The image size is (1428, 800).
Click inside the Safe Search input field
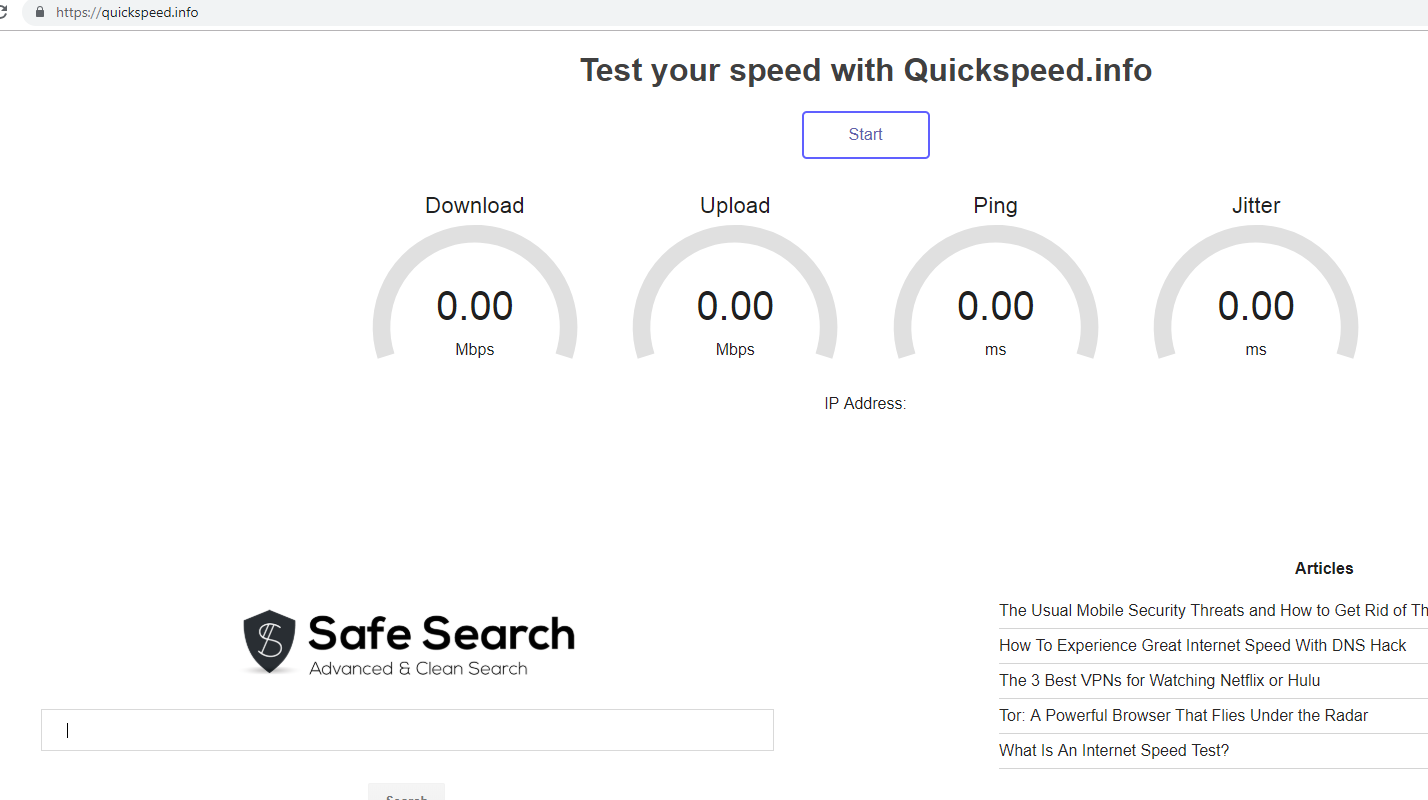[407, 730]
